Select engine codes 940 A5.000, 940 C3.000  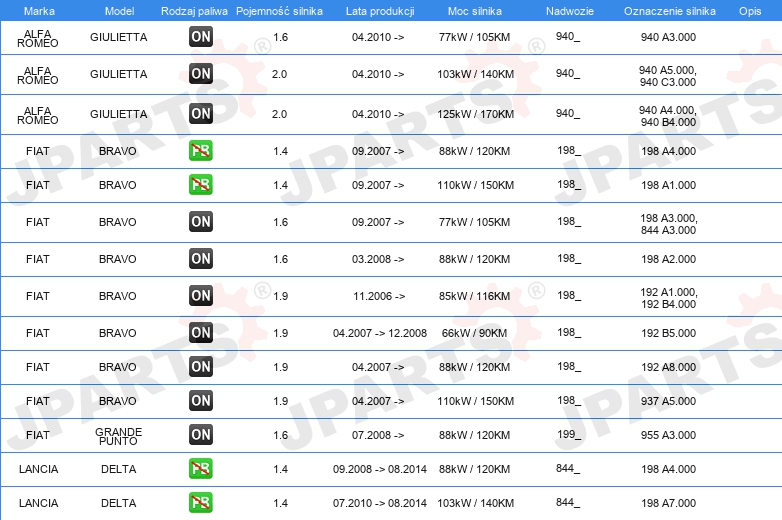(668, 76)
